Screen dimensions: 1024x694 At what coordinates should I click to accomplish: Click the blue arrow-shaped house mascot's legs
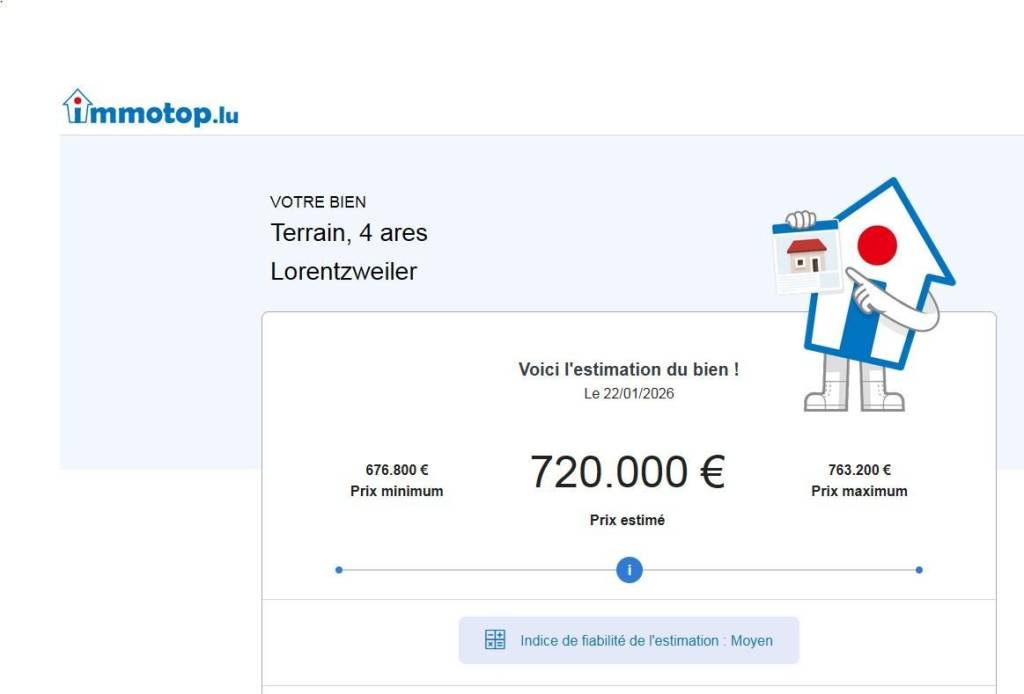[855, 383]
